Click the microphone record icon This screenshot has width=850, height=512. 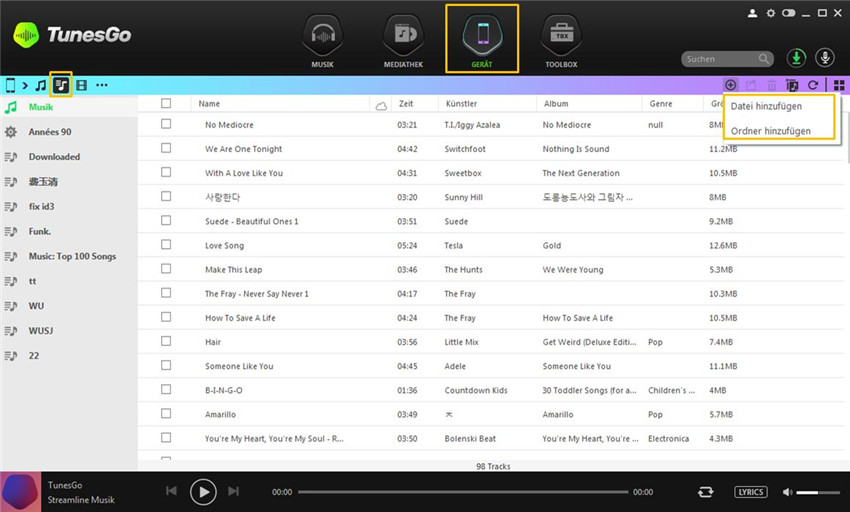[825, 58]
